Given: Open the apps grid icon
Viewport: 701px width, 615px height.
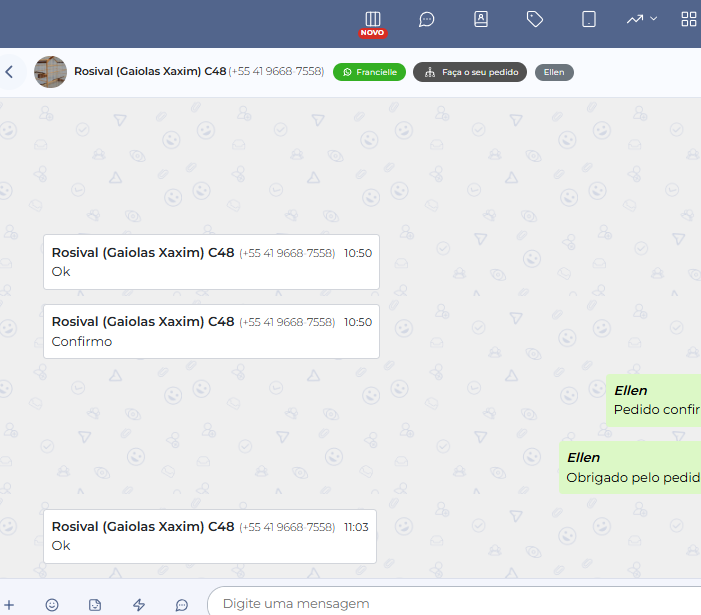Looking at the screenshot, I should pyautogui.click(x=688, y=19).
